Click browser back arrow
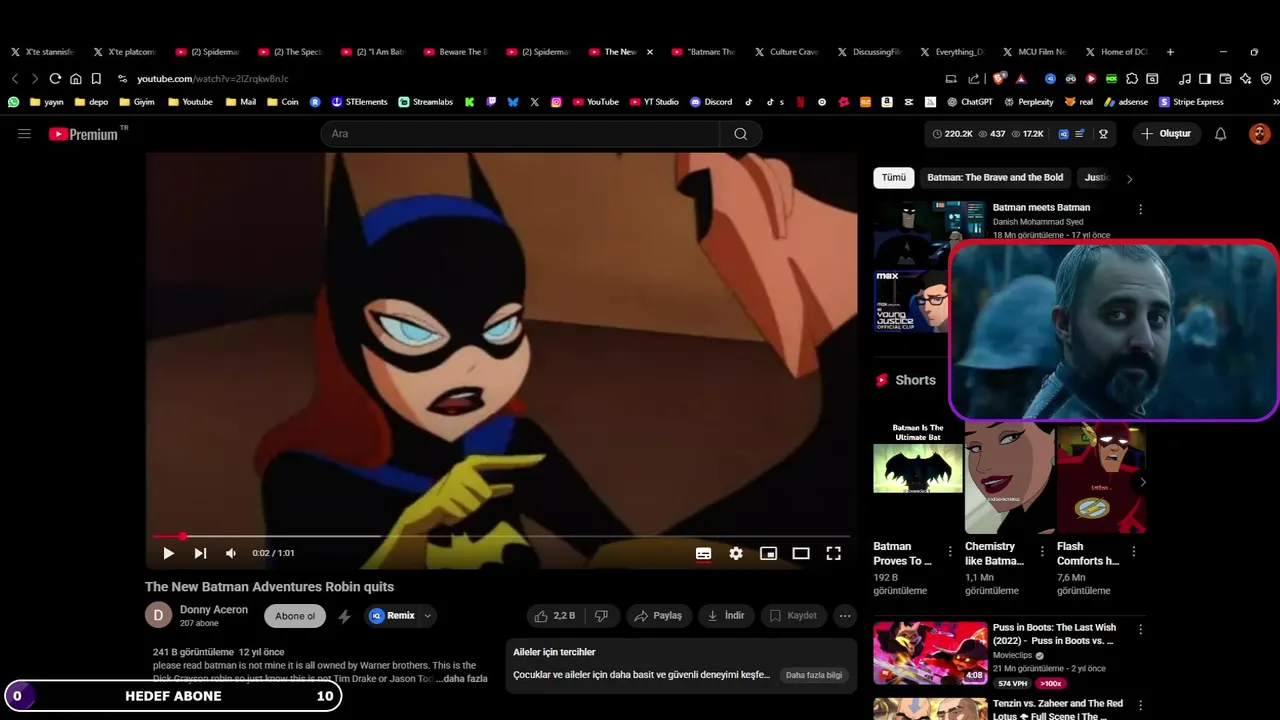Viewport: 1280px width, 720px height. (15, 79)
